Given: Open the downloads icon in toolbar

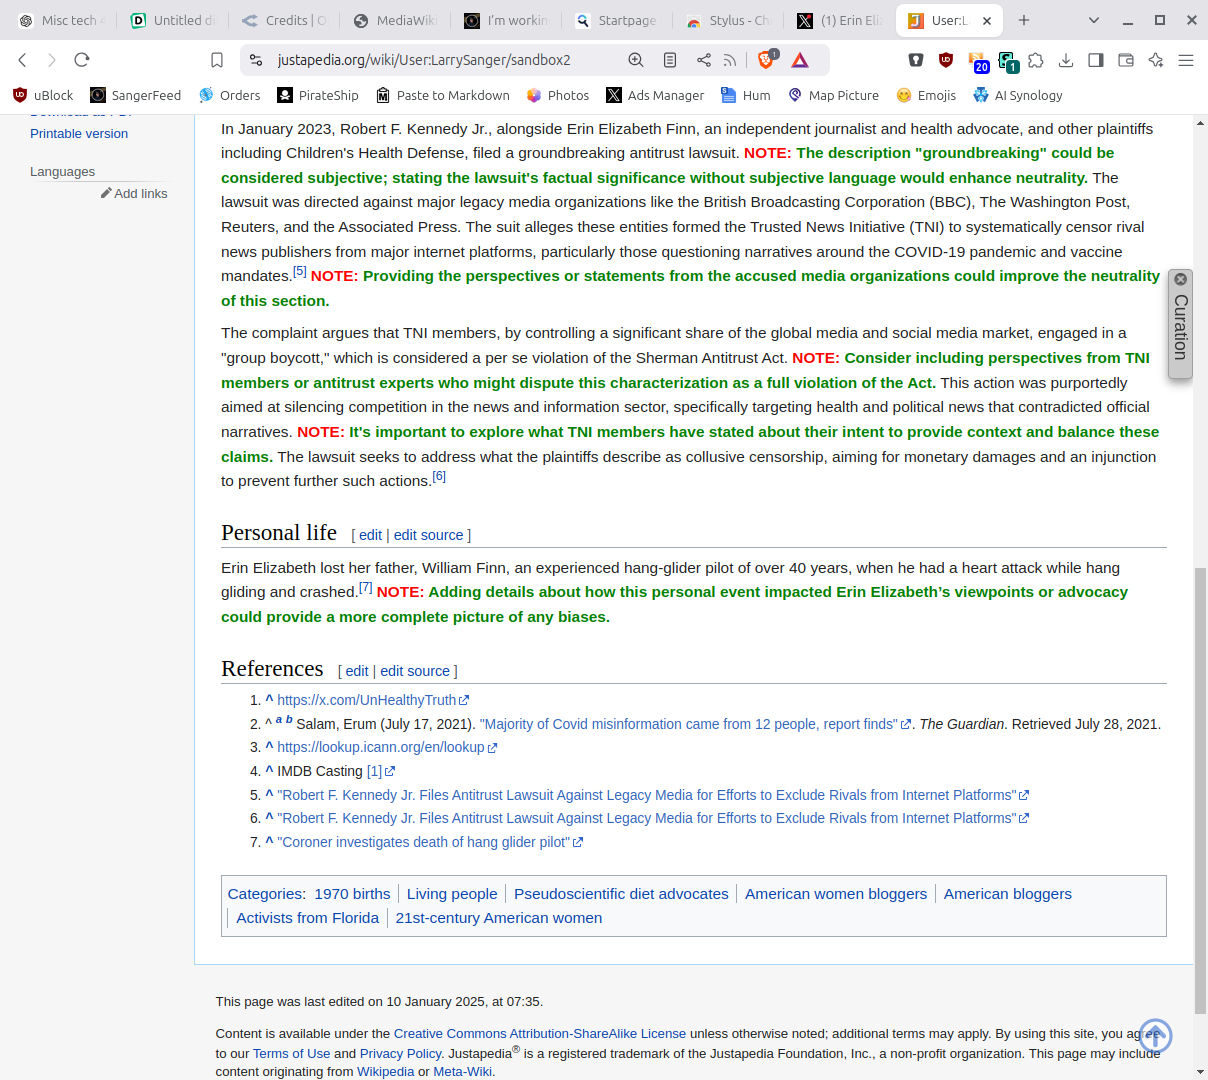Looking at the screenshot, I should coord(1066,60).
